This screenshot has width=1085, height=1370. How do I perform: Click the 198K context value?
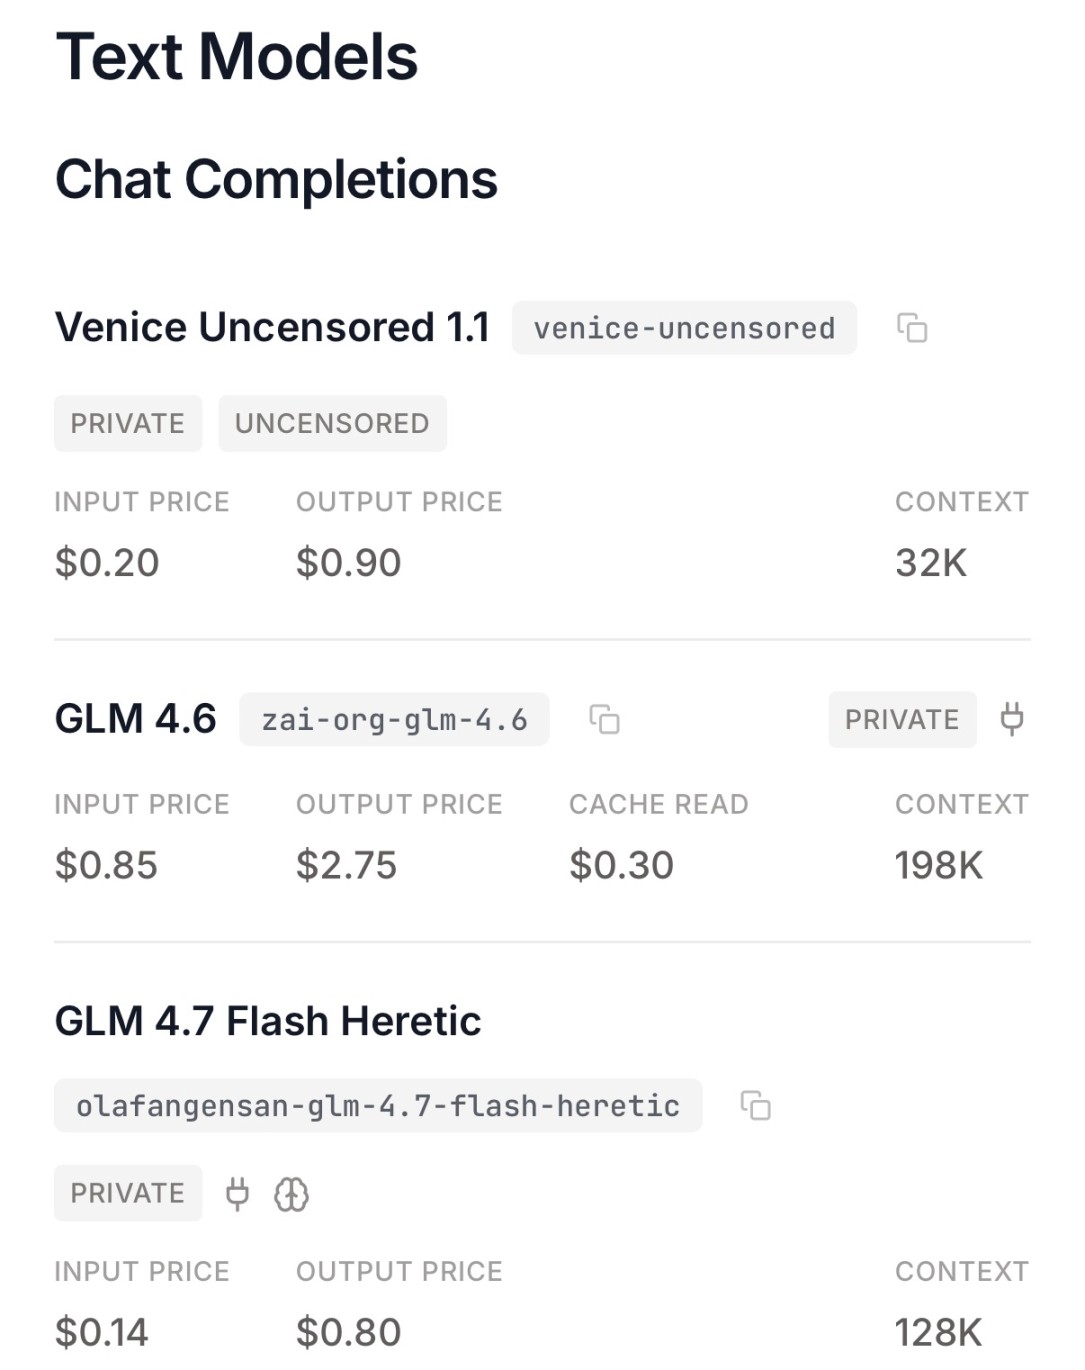point(938,865)
